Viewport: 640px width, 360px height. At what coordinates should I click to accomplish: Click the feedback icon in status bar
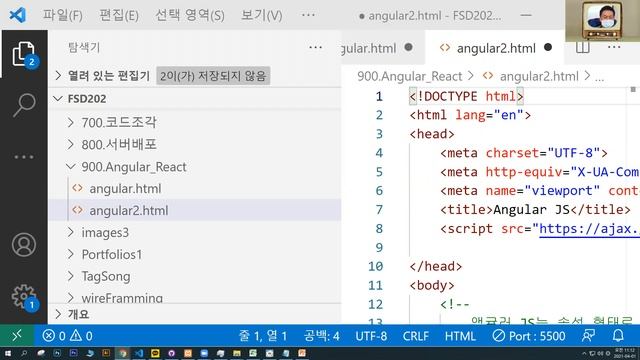(588, 336)
